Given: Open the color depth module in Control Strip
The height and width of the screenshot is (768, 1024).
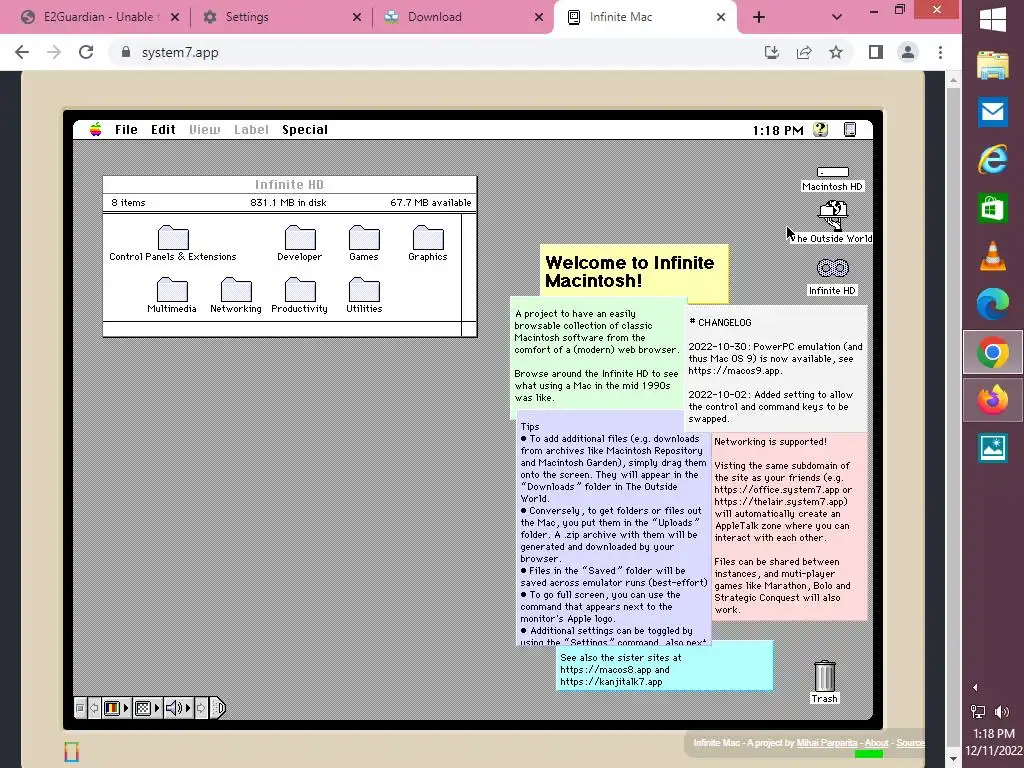Looking at the screenshot, I should coord(116,708).
